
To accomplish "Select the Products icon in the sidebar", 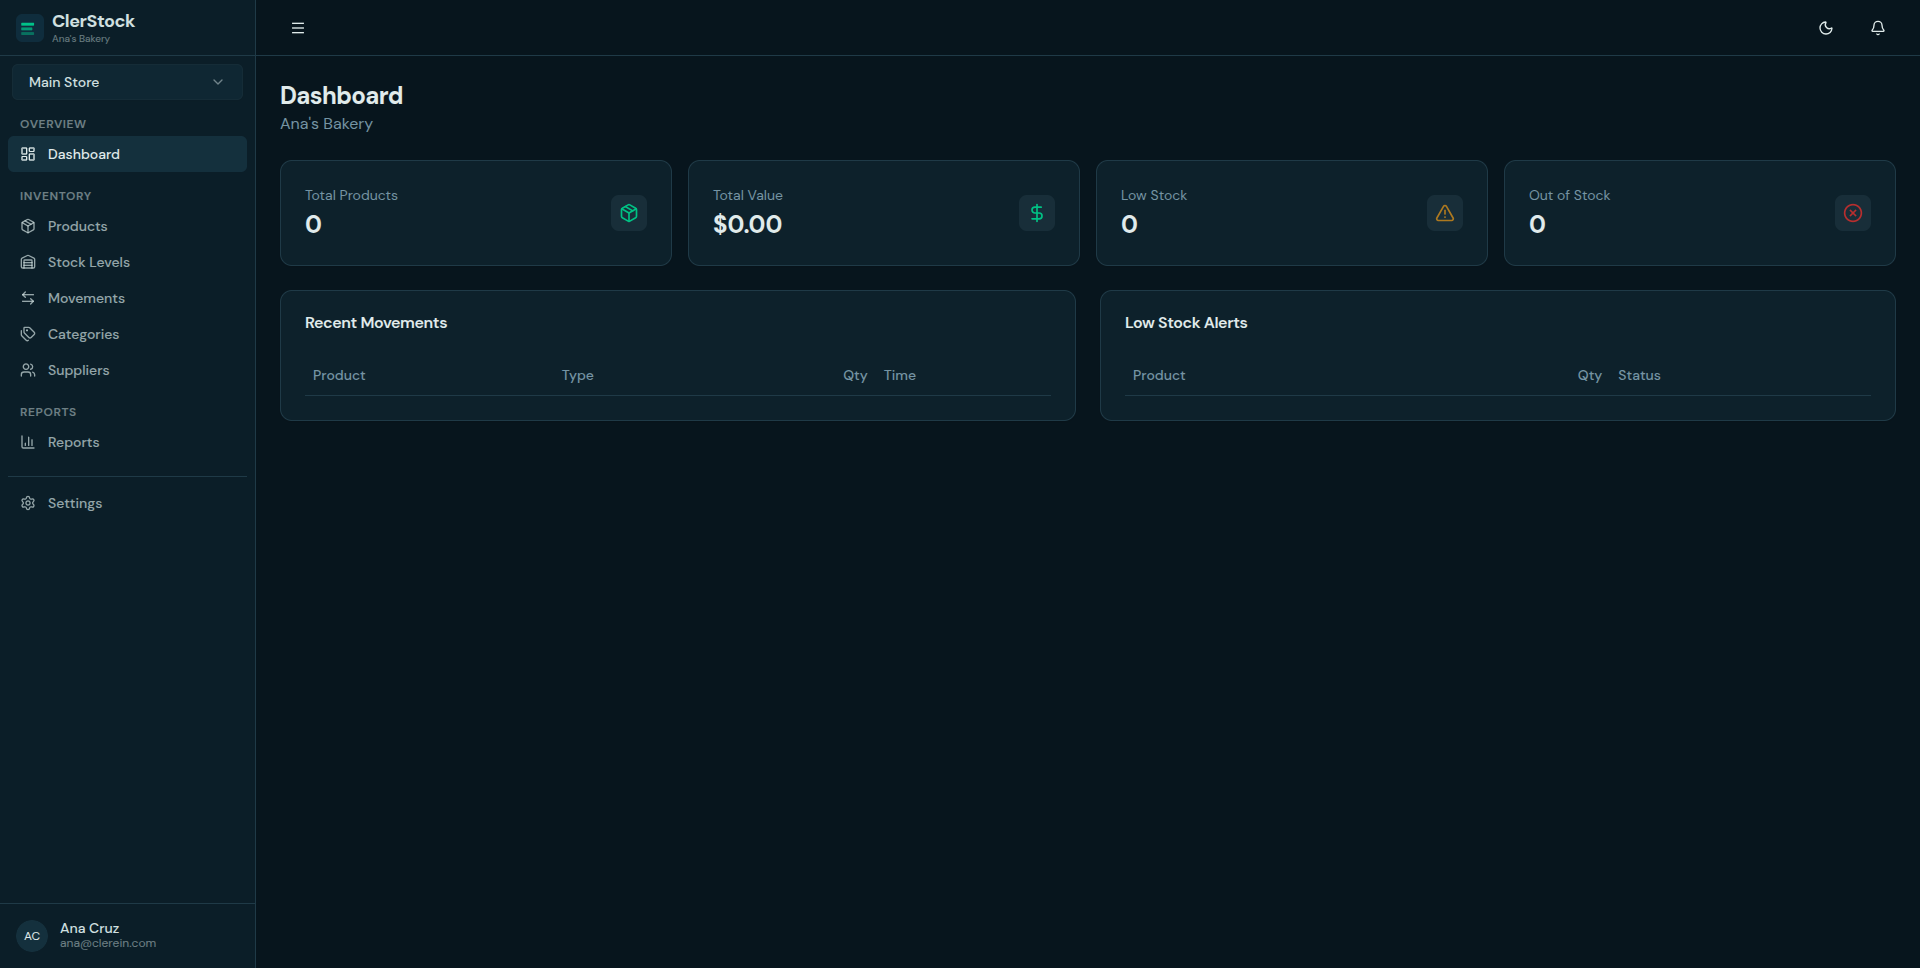I will click(28, 226).
